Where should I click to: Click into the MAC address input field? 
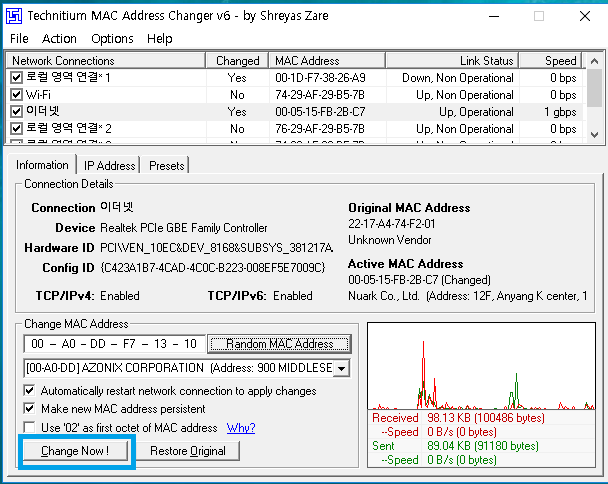coord(114,344)
